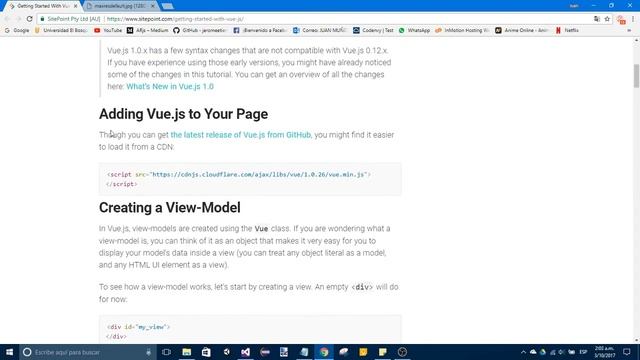The width and height of the screenshot is (640, 360).
Task: View site security info via the padlock icon
Action: pyautogui.click(x=42, y=19)
